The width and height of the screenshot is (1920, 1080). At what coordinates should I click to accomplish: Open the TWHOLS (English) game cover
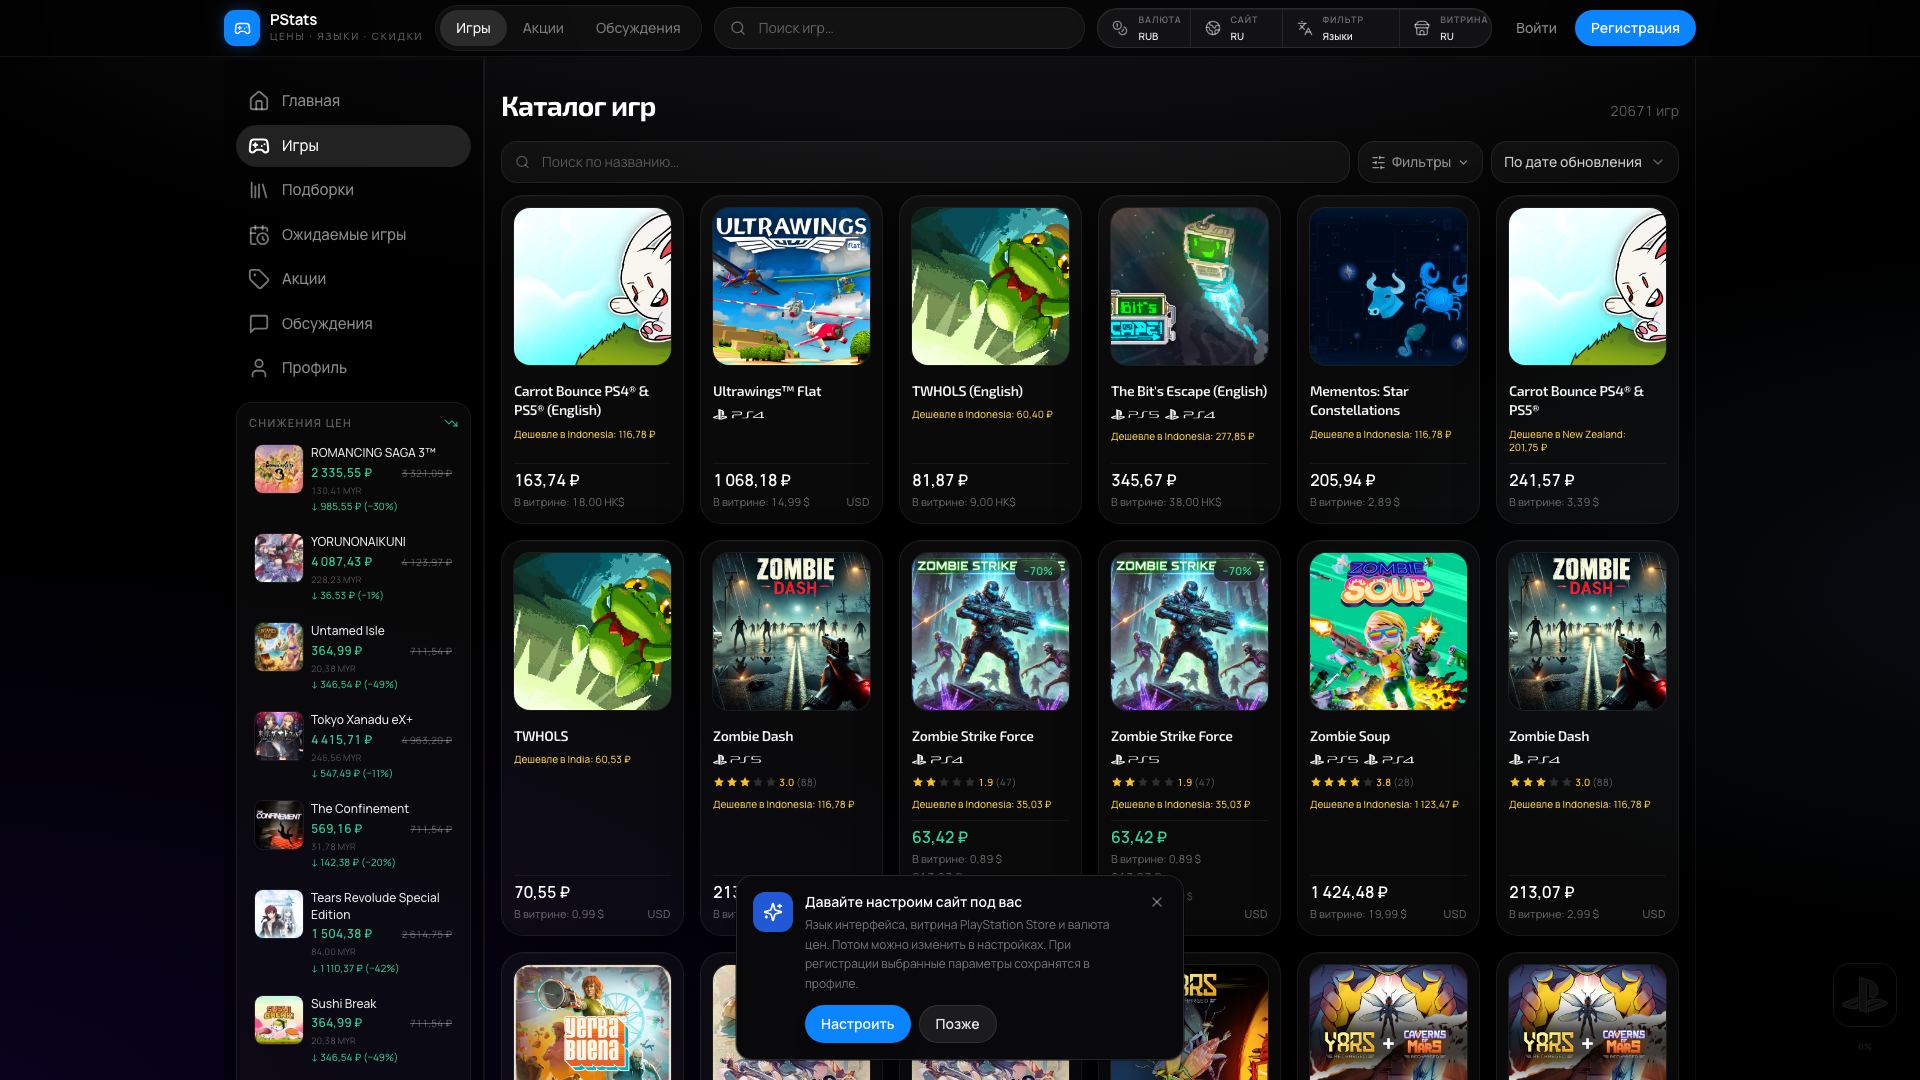tap(990, 286)
